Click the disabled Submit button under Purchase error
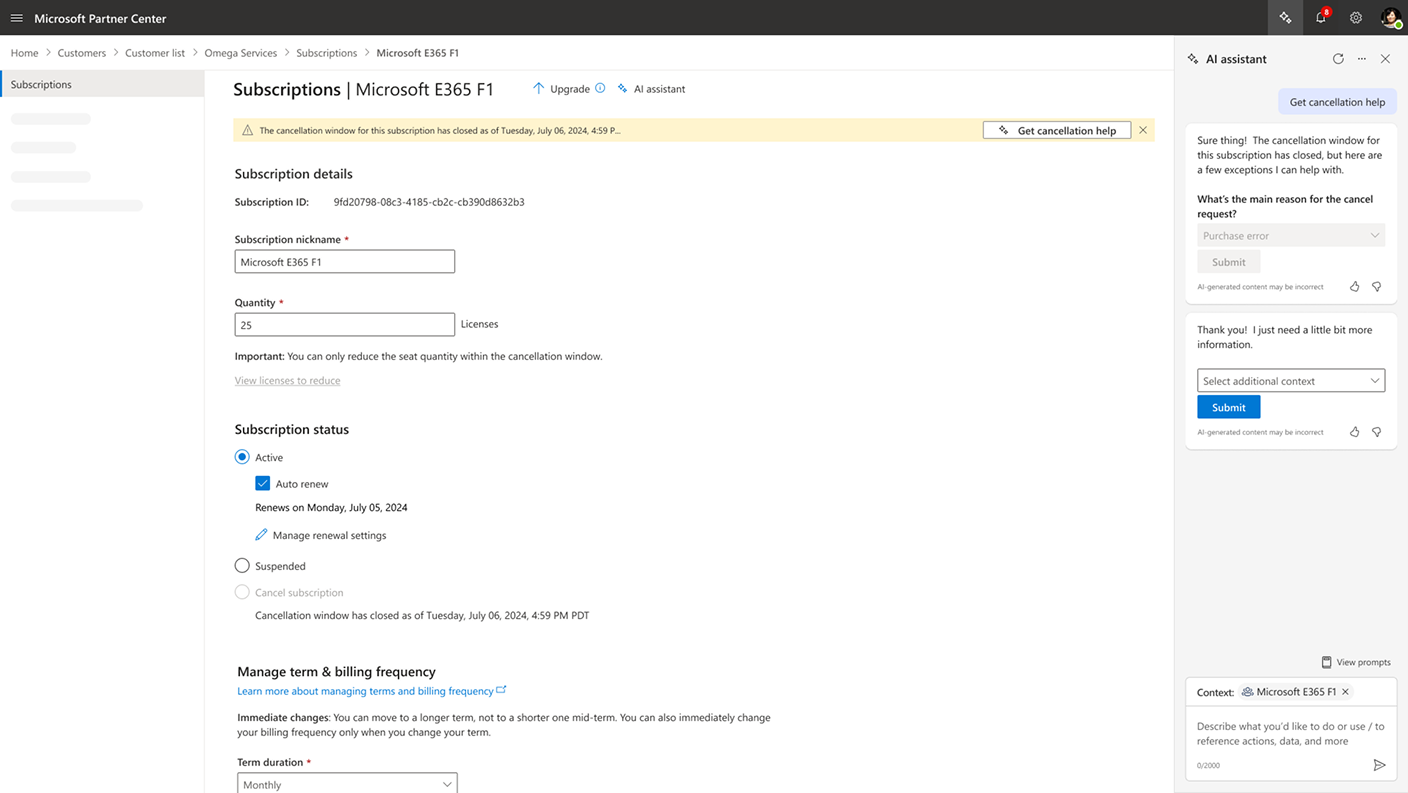 pos(1228,262)
